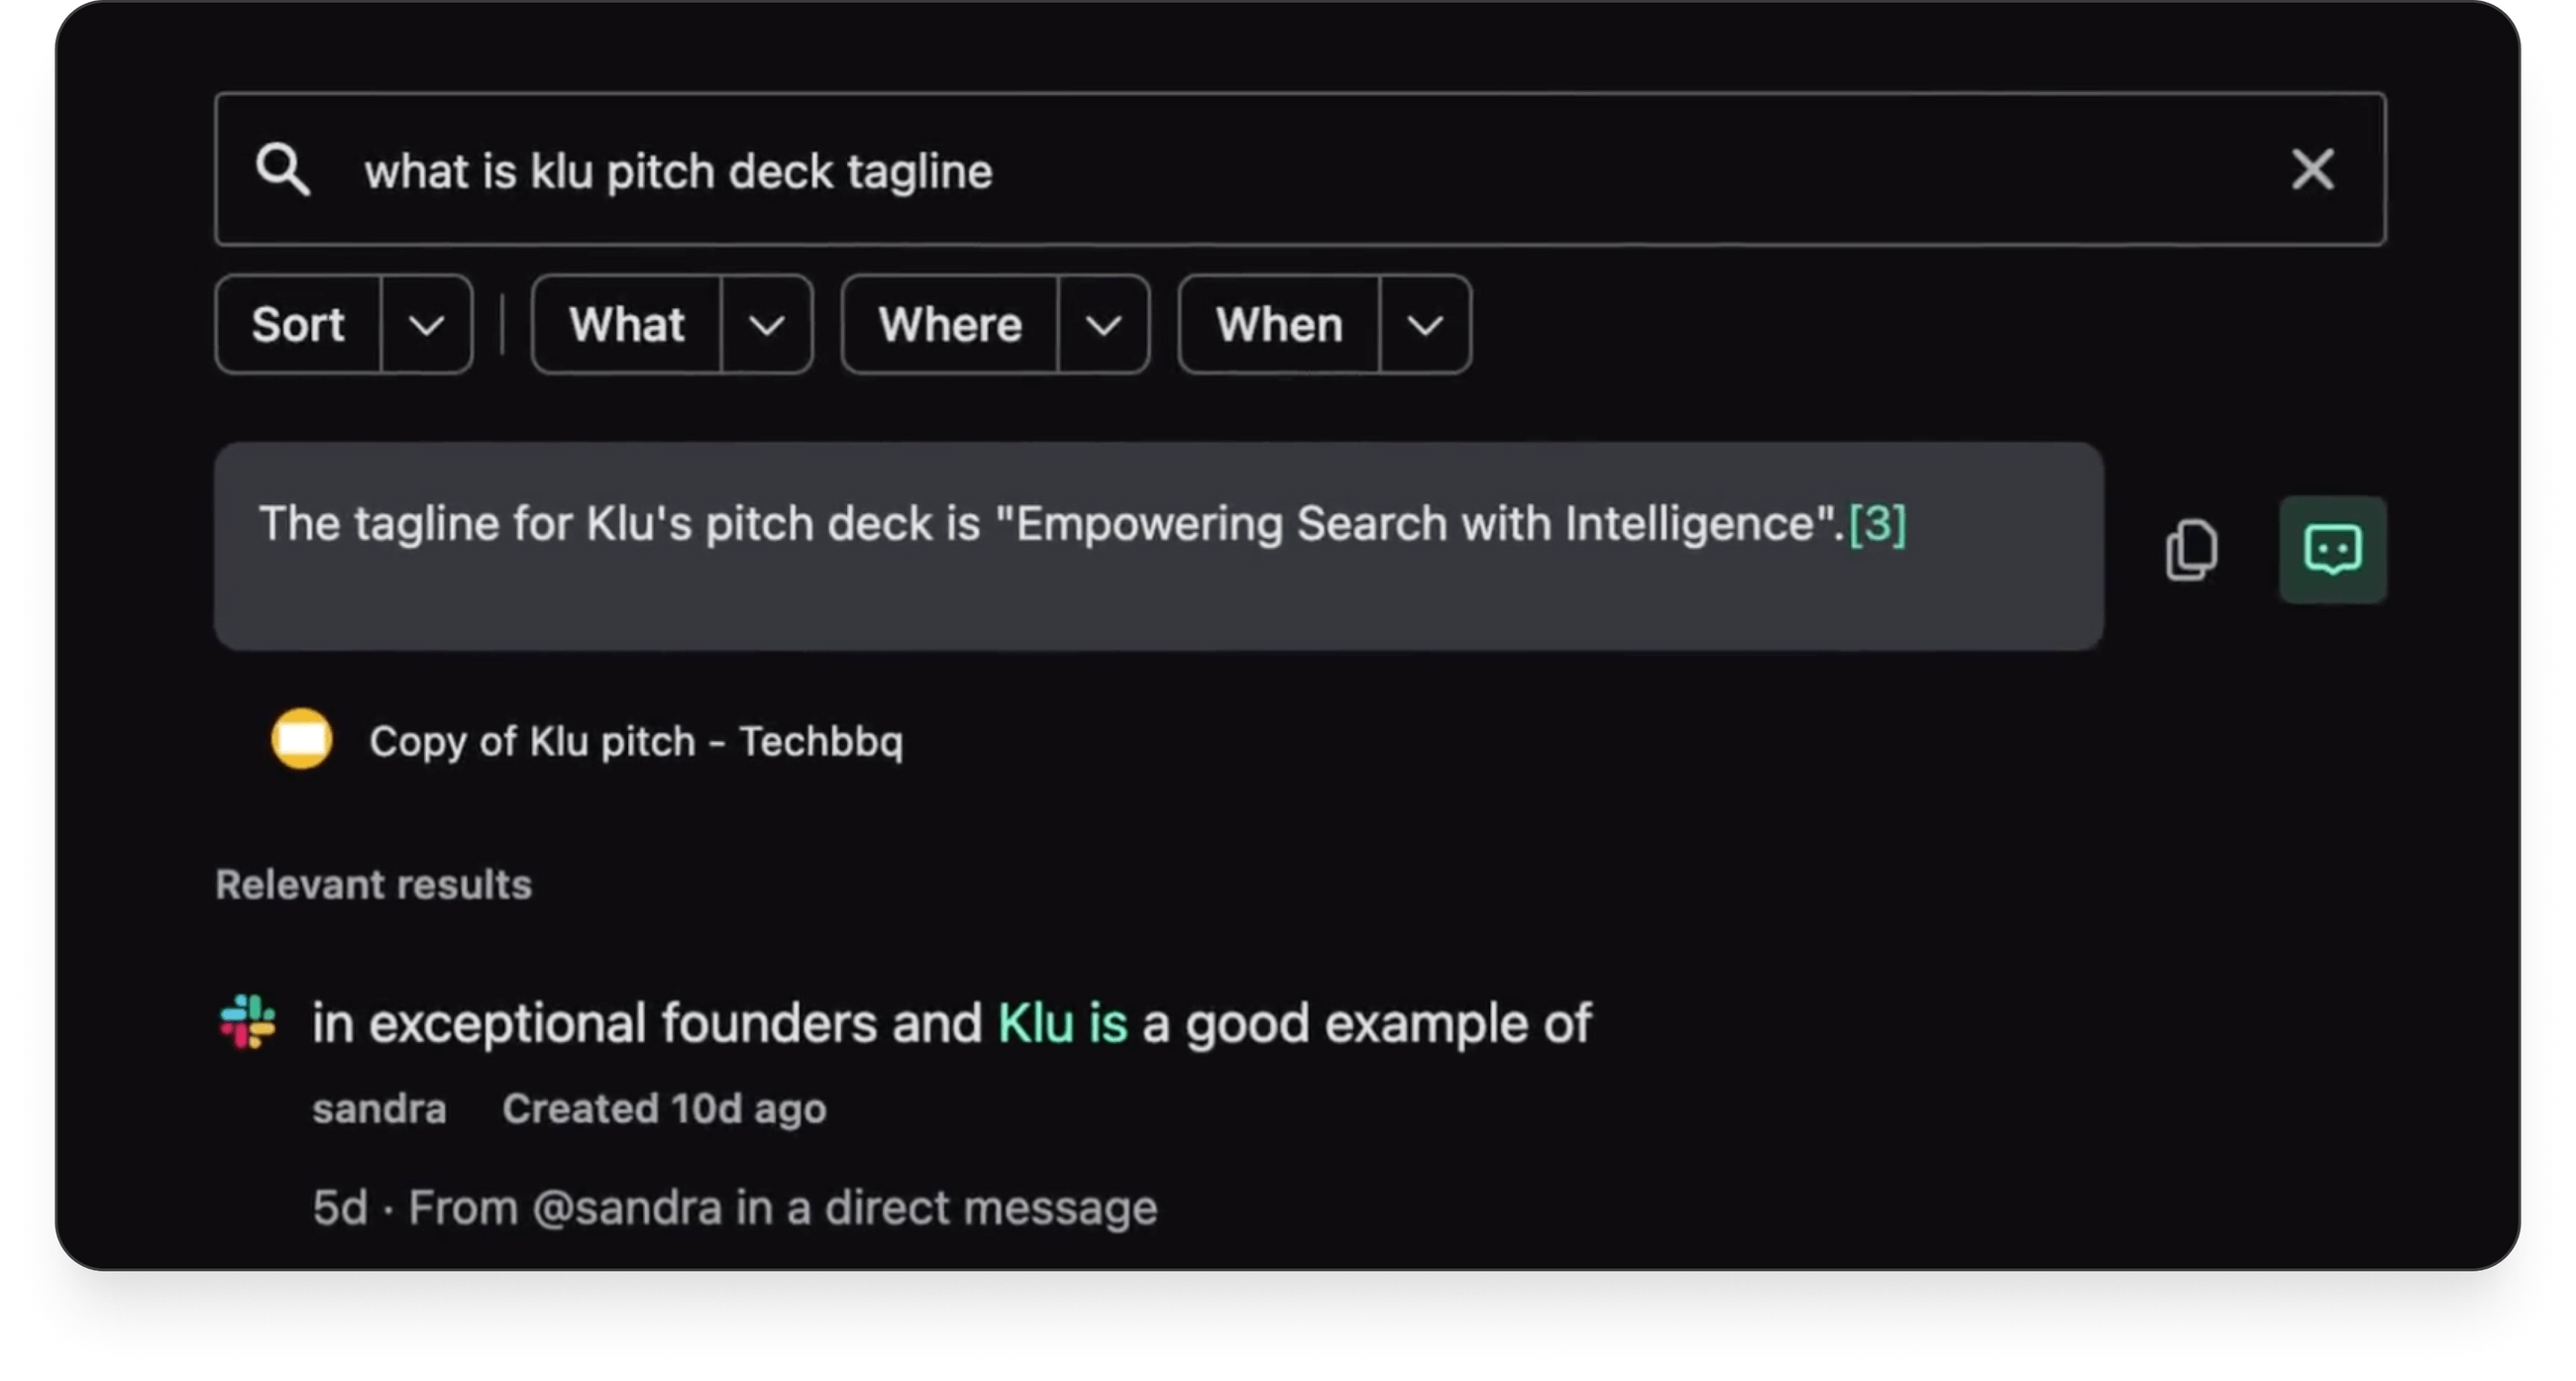Image resolution: width=2576 pixels, height=1381 pixels.
Task: Click the document icon for Copy of Klu pitch
Action: click(300, 740)
